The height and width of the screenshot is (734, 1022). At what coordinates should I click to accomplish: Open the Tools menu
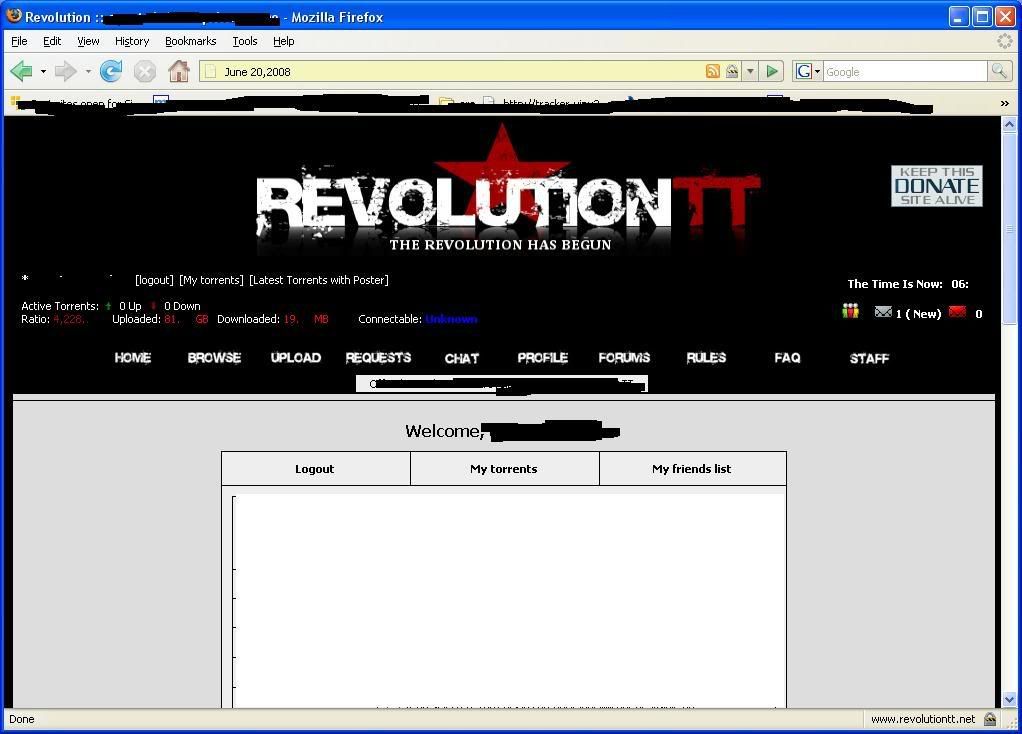(x=244, y=41)
